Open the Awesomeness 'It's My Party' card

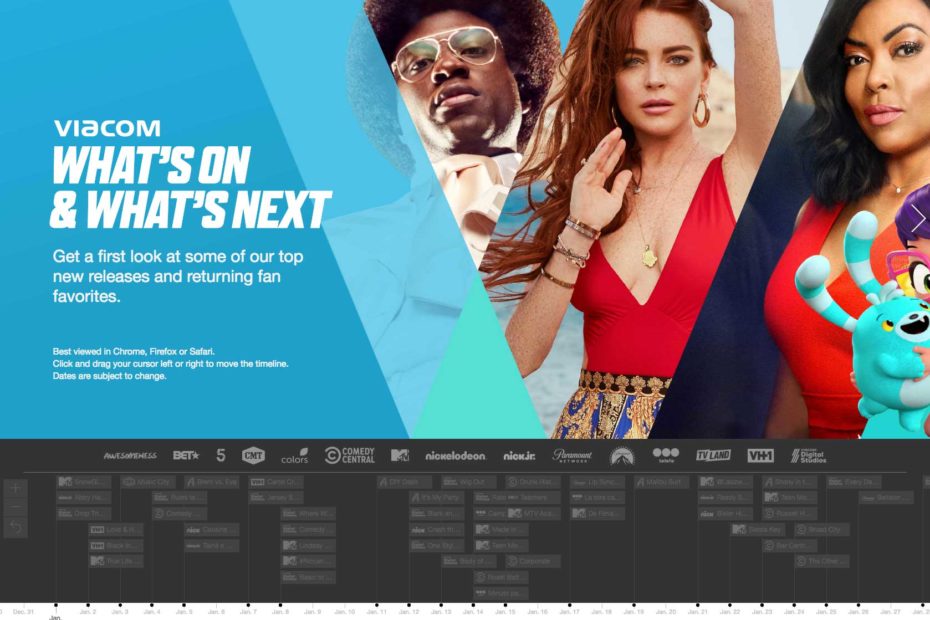(437, 497)
